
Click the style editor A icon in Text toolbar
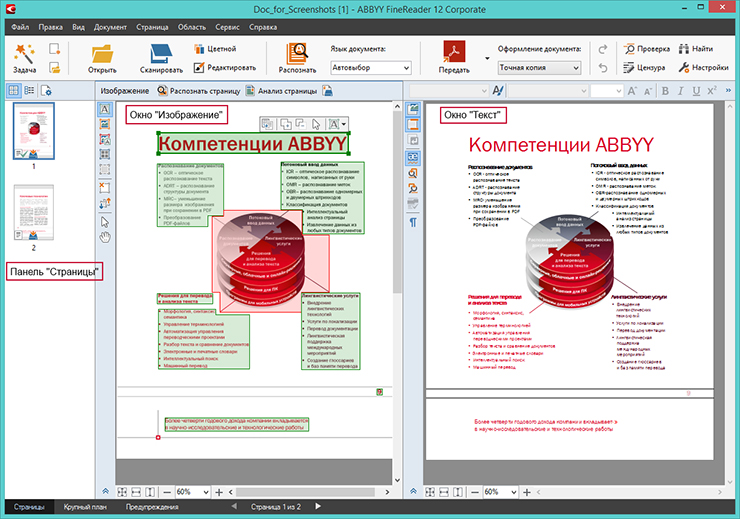coord(498,90)
